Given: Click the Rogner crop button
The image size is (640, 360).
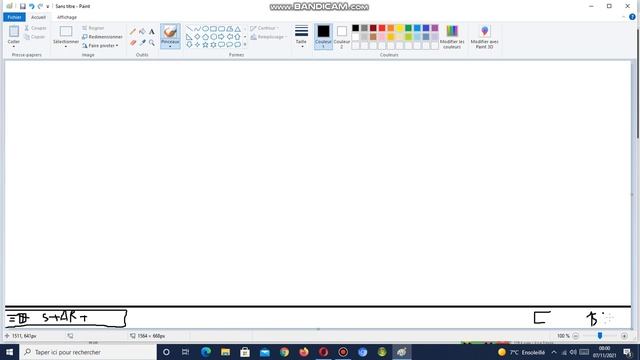Looking at the screenshot, I should 93,28.
